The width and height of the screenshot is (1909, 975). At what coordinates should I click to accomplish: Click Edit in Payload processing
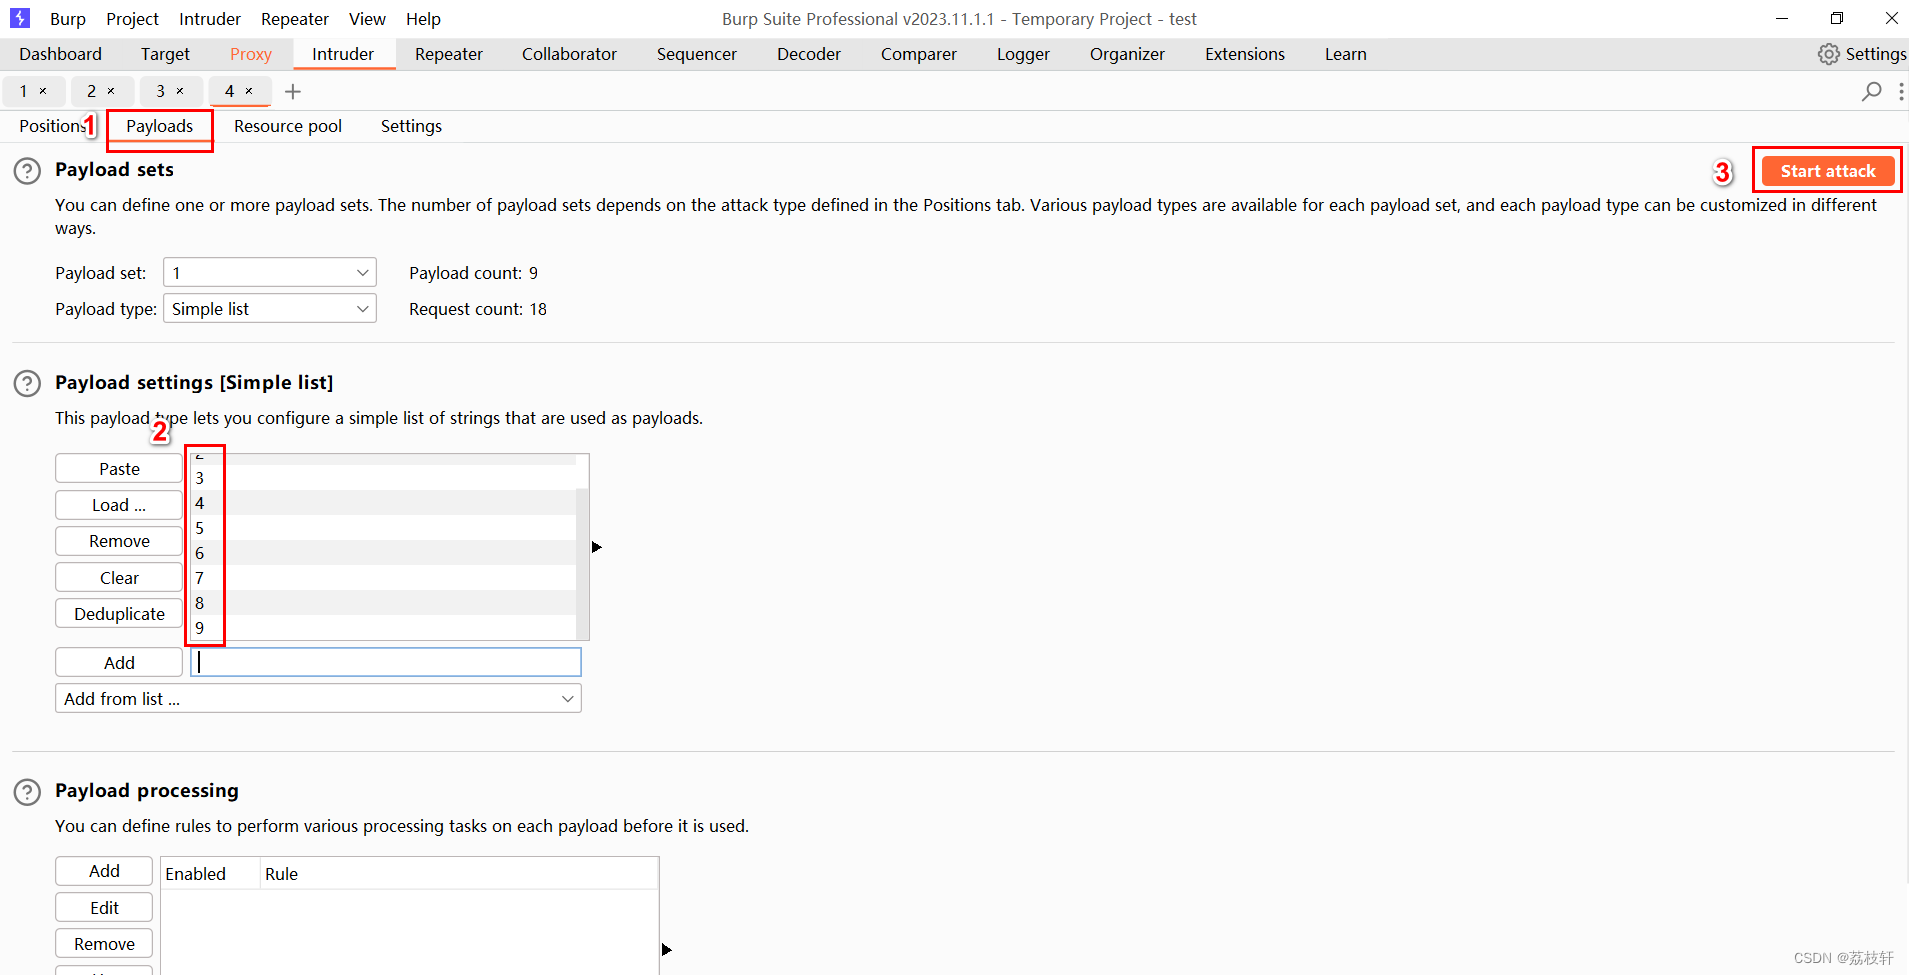click(104, 908)
